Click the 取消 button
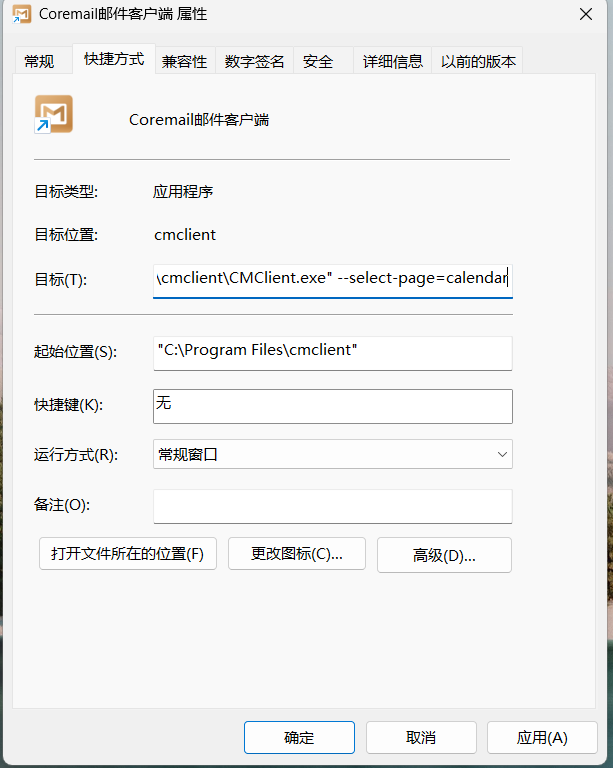This screenshot has width=613, height=768. pos(421,737)
